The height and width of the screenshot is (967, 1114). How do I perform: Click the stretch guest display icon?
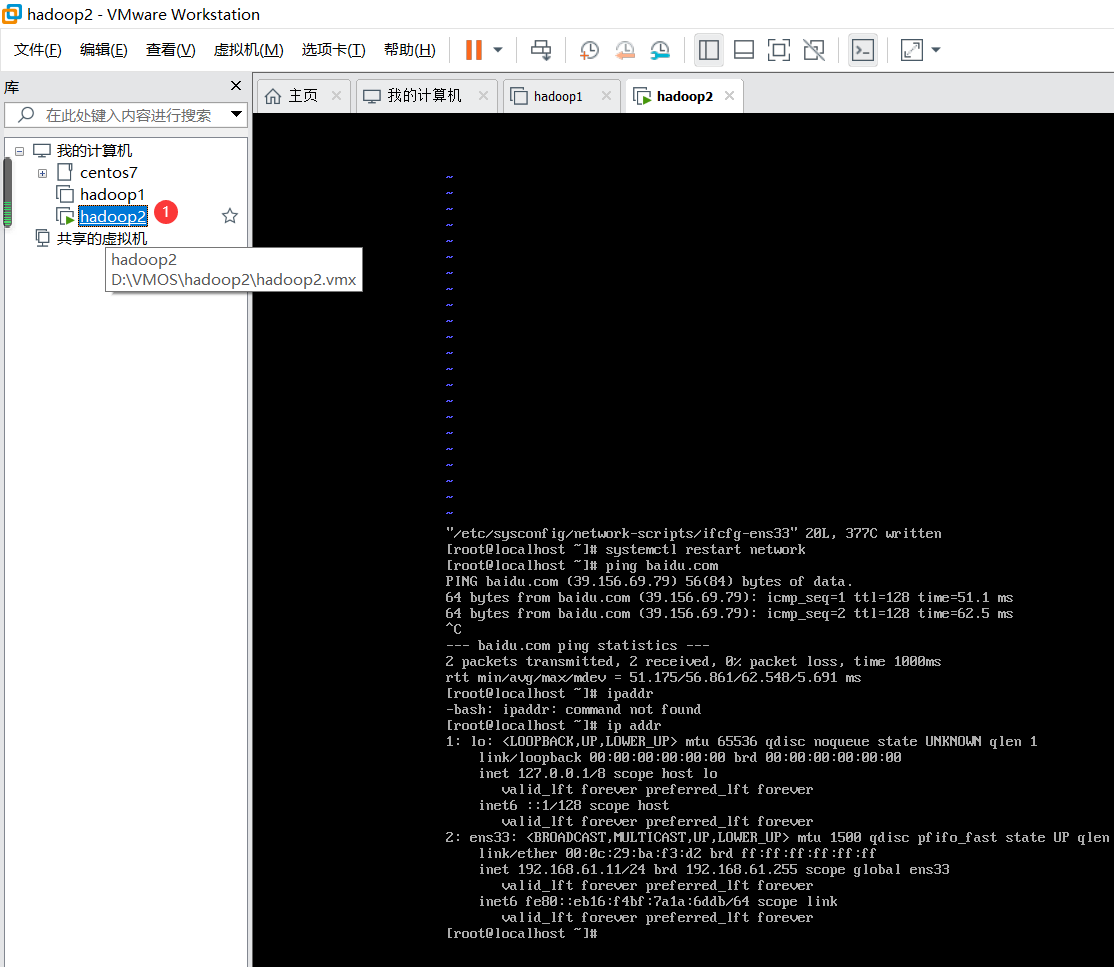pos(912,50)
